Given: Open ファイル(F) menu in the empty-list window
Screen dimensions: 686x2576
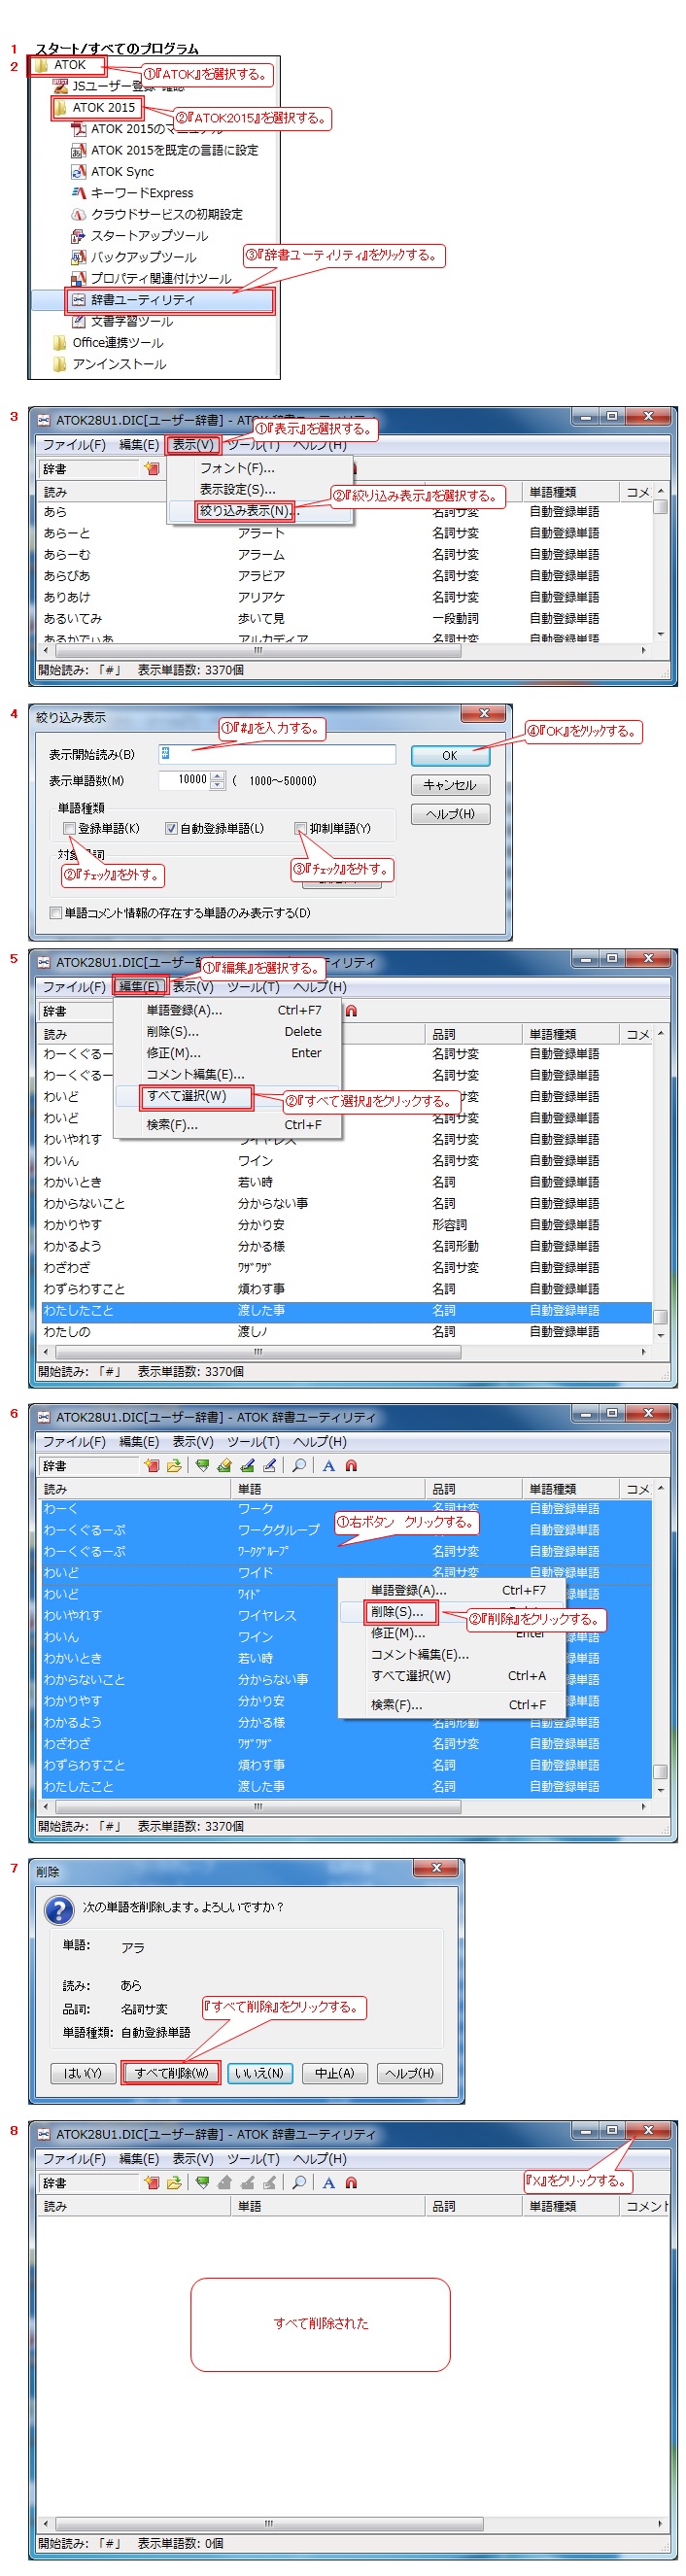Looking at the screenshot, I should tap(73, 2159).
